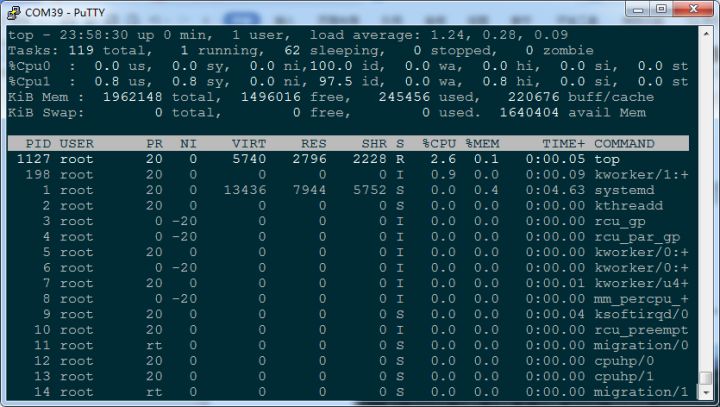
Task: Click the 97.5 id value on Cpu1
Action: coord(336,82)
